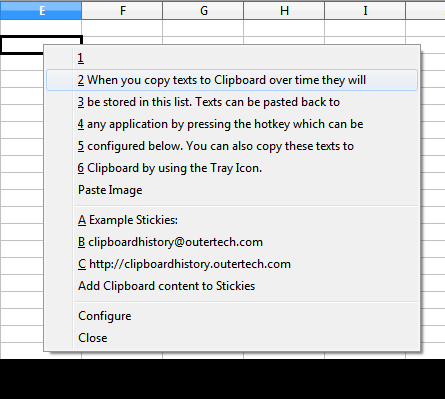Screen dimensions: 445x399
Task: Open Configure from the popup menu
Action: 232,316
